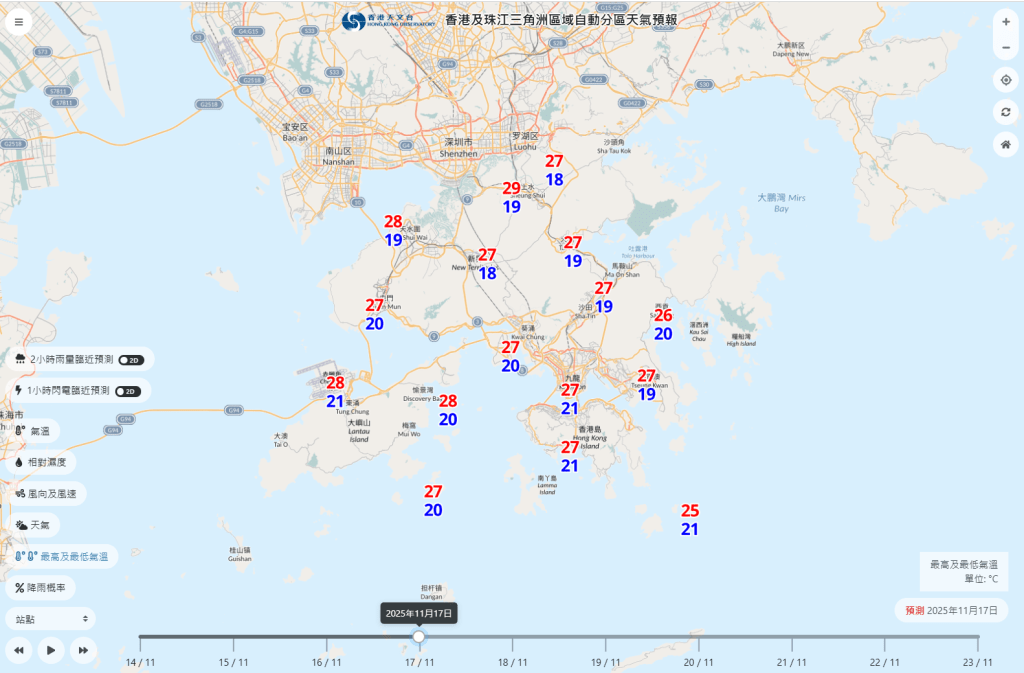Image resolution: width=1024 pixels, height=673 pixels.
Task: Refresh the forecast data
Action: (1005, 112)
